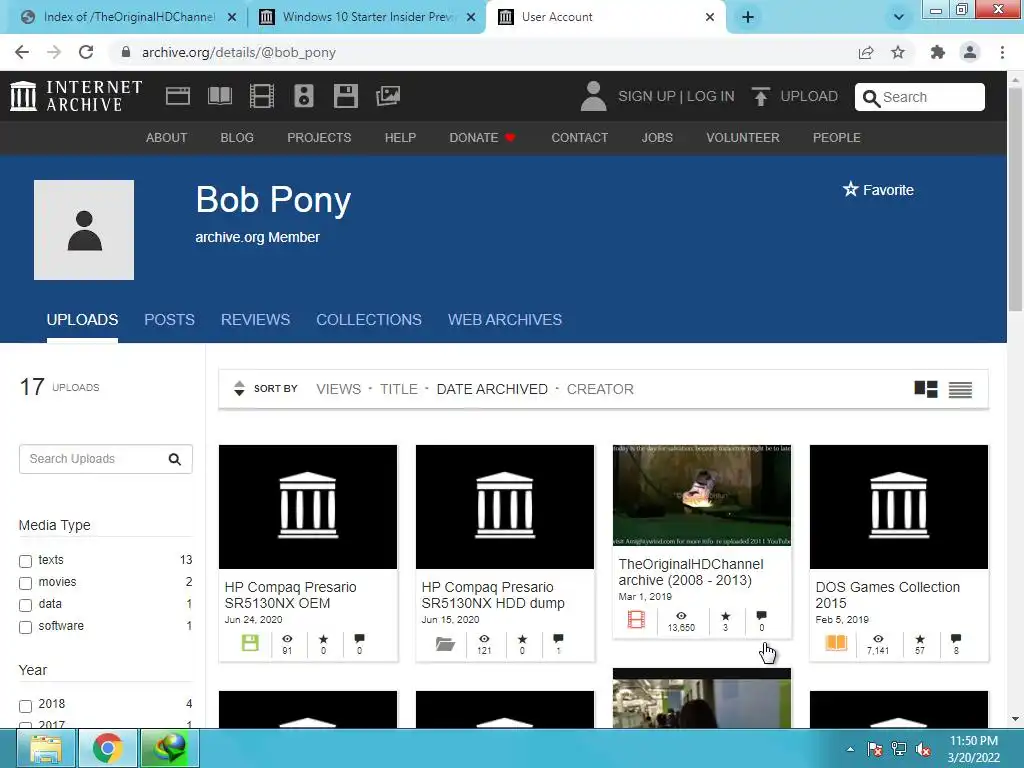Screen dimensions: 1024x768
Task: Click the Search Uploads magnifier icon
Action: coord(174,459)
